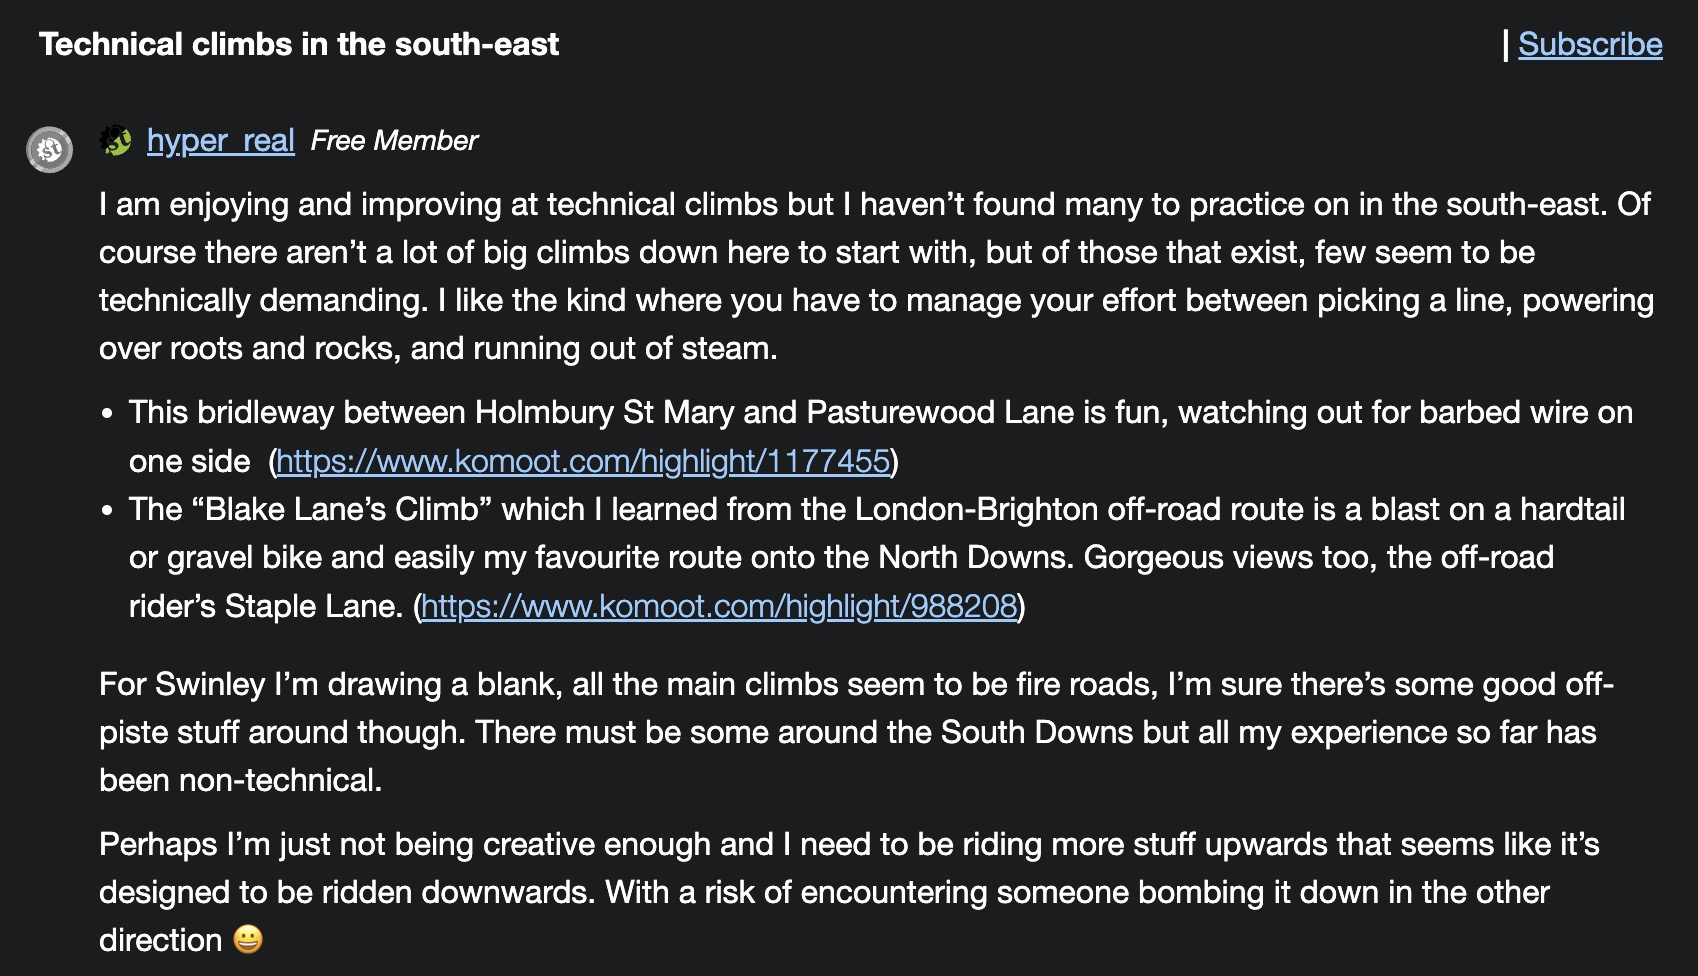
Task: Click the grey circular avatar badge
Action: tap(49, 150)
